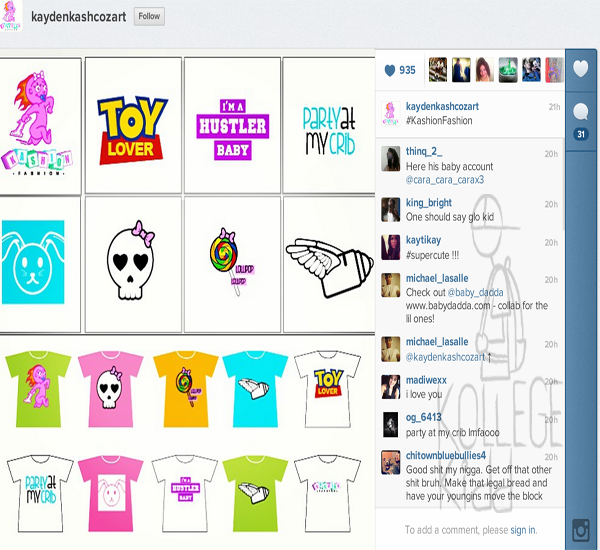600x550 pixels.
Task: Click the heart like icon in sidebar
Action: point(581,69)
